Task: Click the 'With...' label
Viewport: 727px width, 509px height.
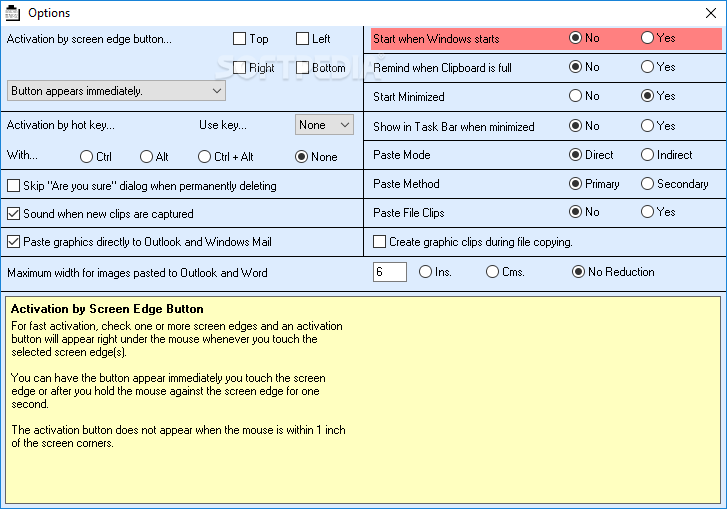Action: click(x=22, y=155)
